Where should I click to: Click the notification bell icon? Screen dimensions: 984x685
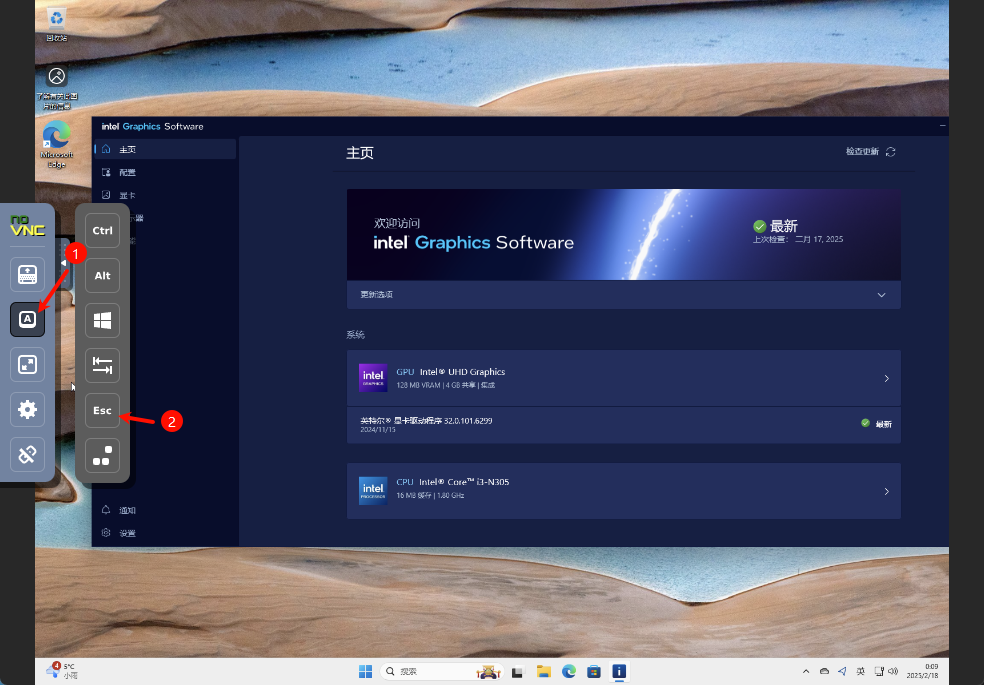click(x=106, y=509)
